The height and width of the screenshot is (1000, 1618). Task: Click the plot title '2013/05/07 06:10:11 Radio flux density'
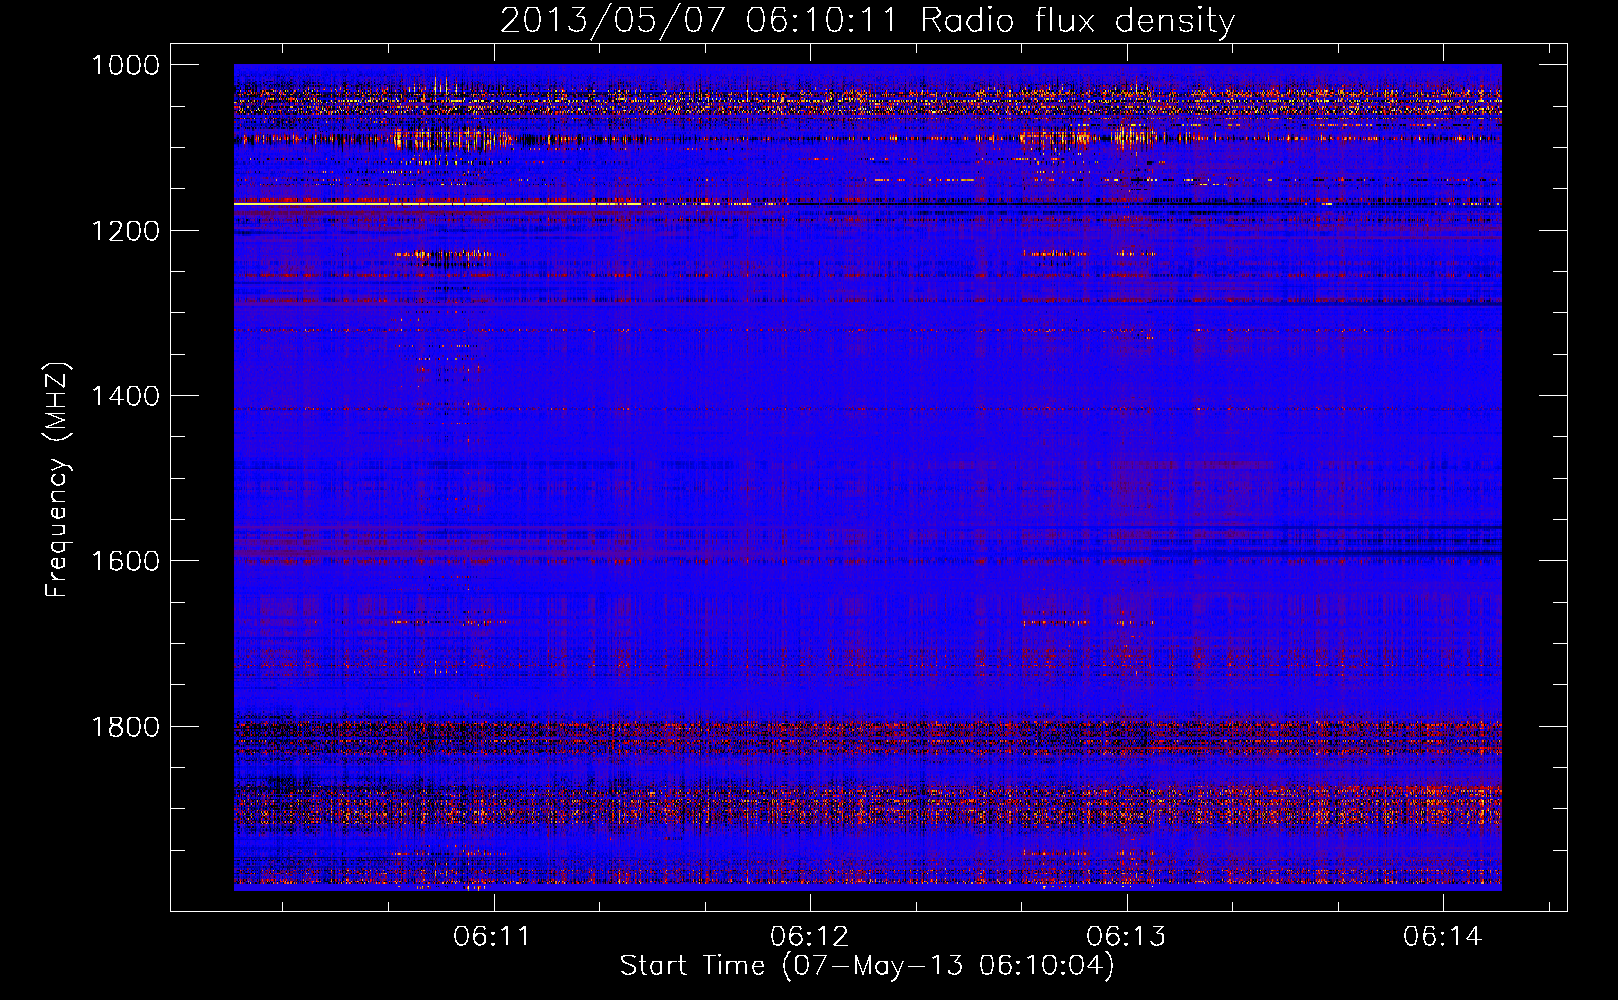click(867, 20)
